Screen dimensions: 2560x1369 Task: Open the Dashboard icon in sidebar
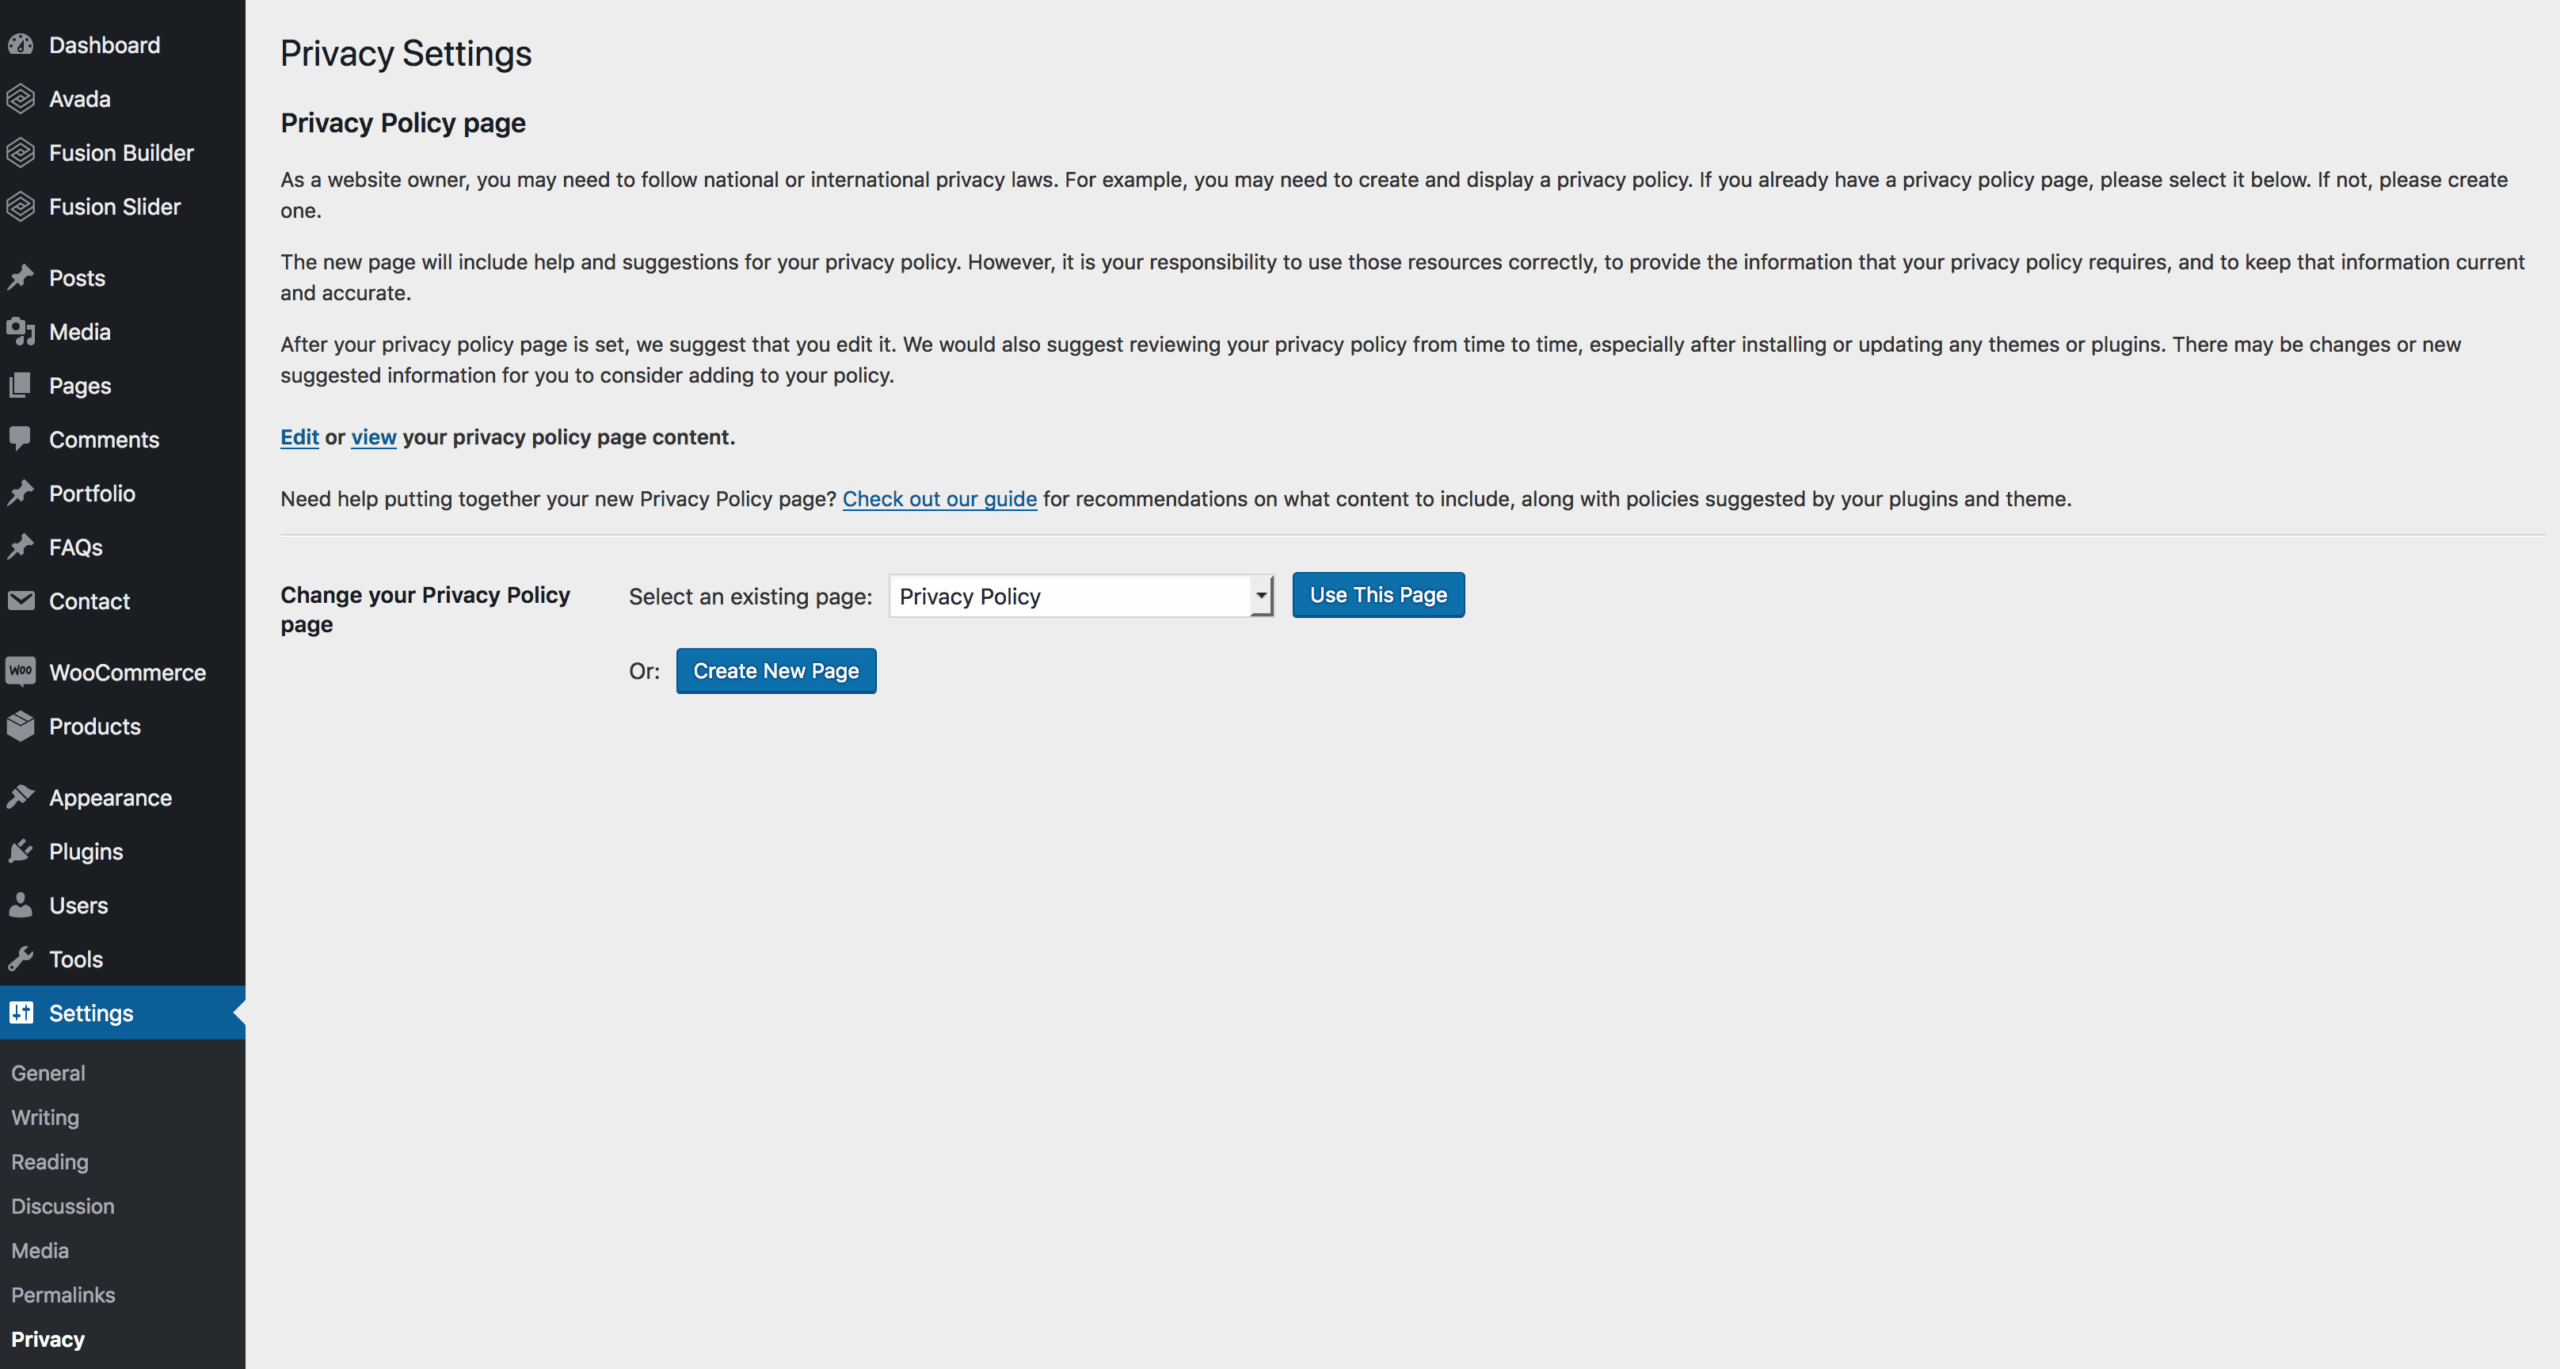22,44
